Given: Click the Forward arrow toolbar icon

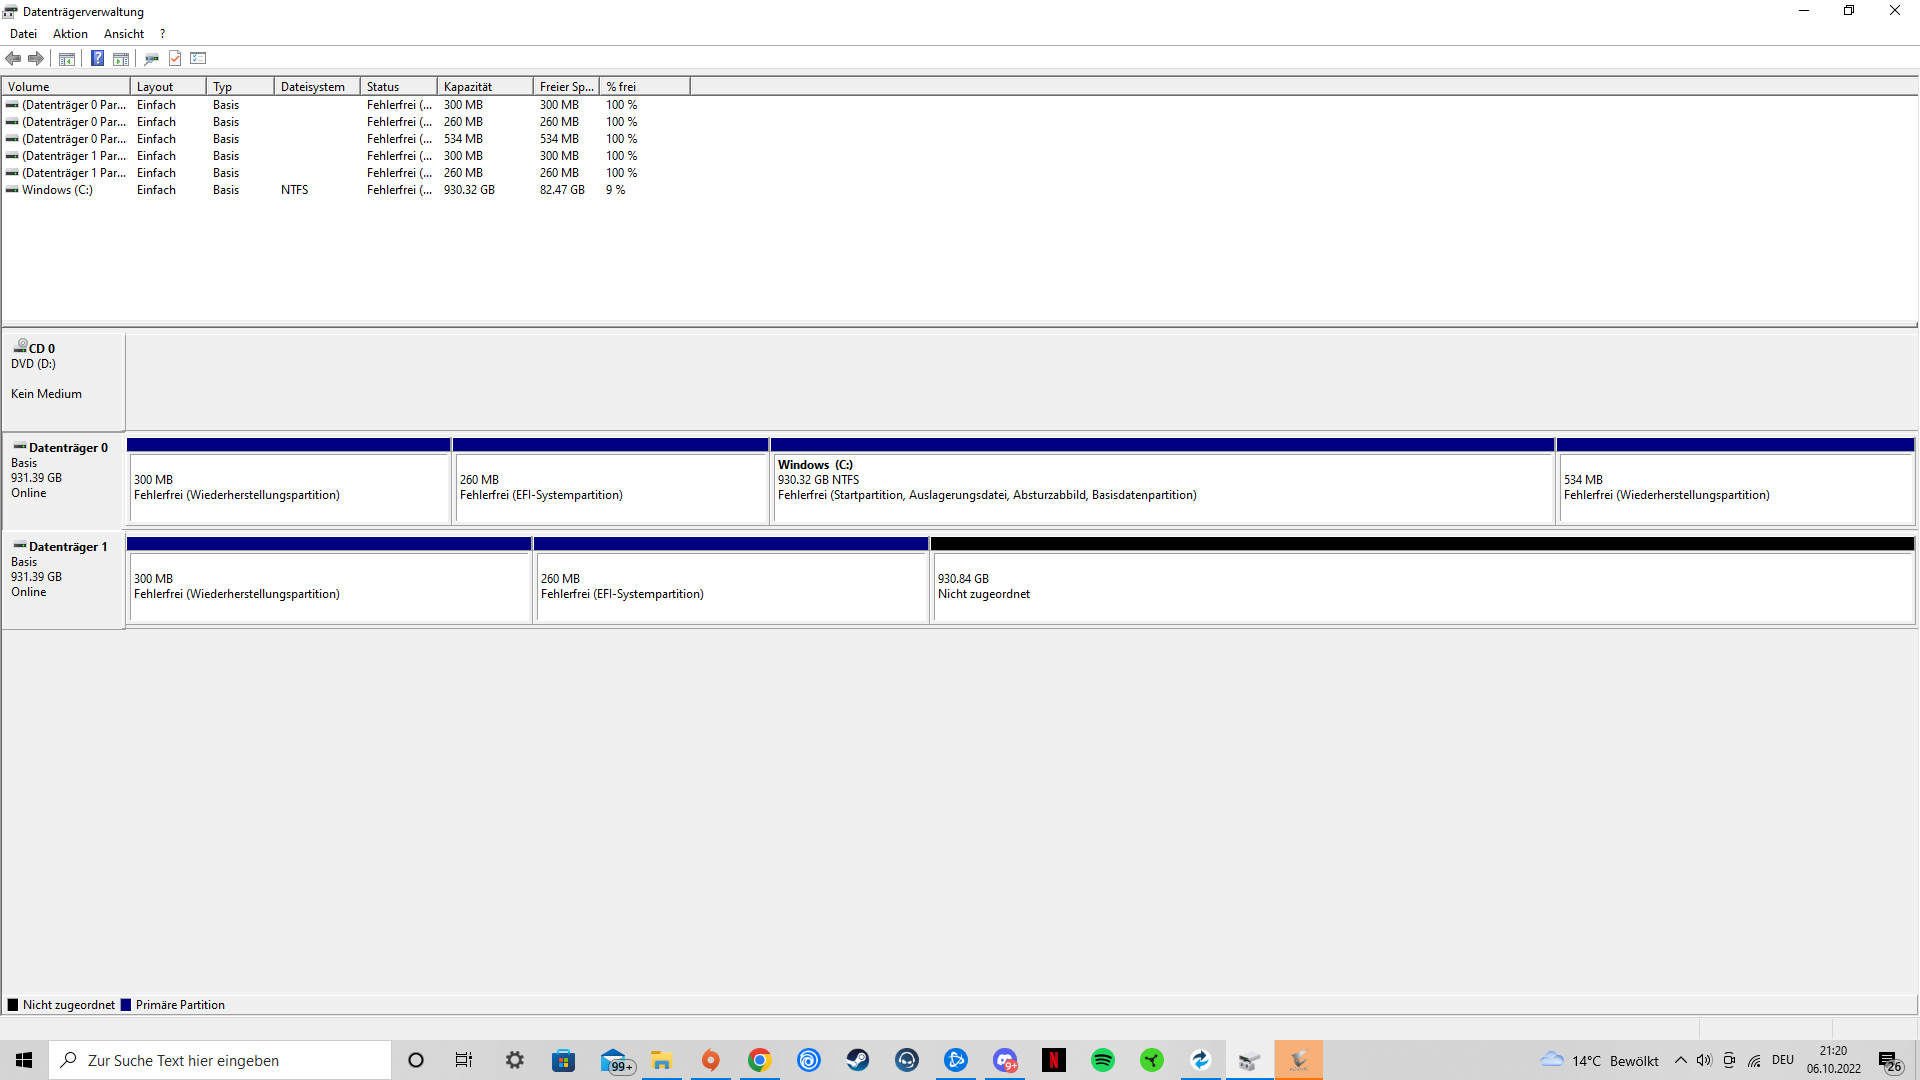Looking at the screenshot, I should click(x=36, y=58).
